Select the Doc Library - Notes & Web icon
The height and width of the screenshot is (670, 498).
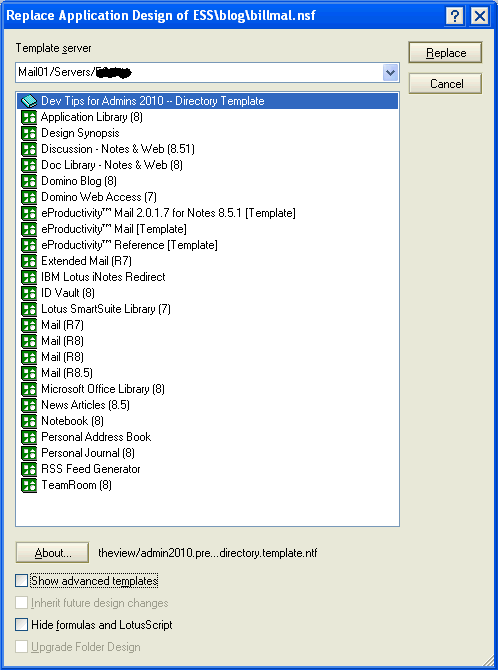[29, 165]
